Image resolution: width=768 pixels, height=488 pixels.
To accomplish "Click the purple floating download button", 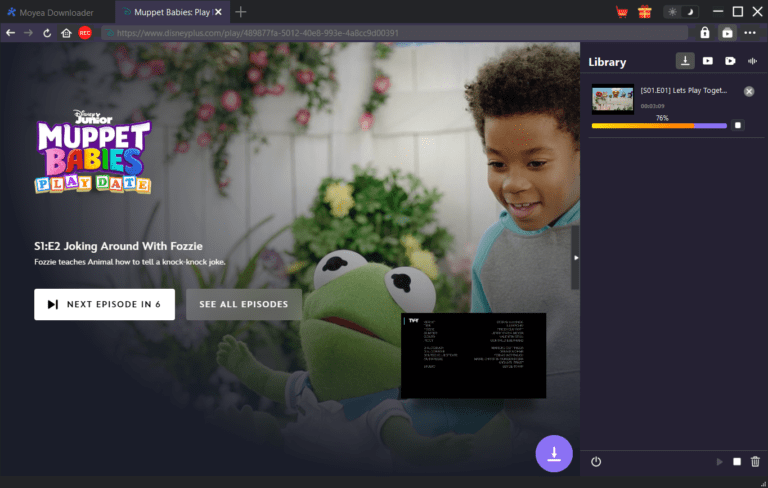I will (554, 453).
